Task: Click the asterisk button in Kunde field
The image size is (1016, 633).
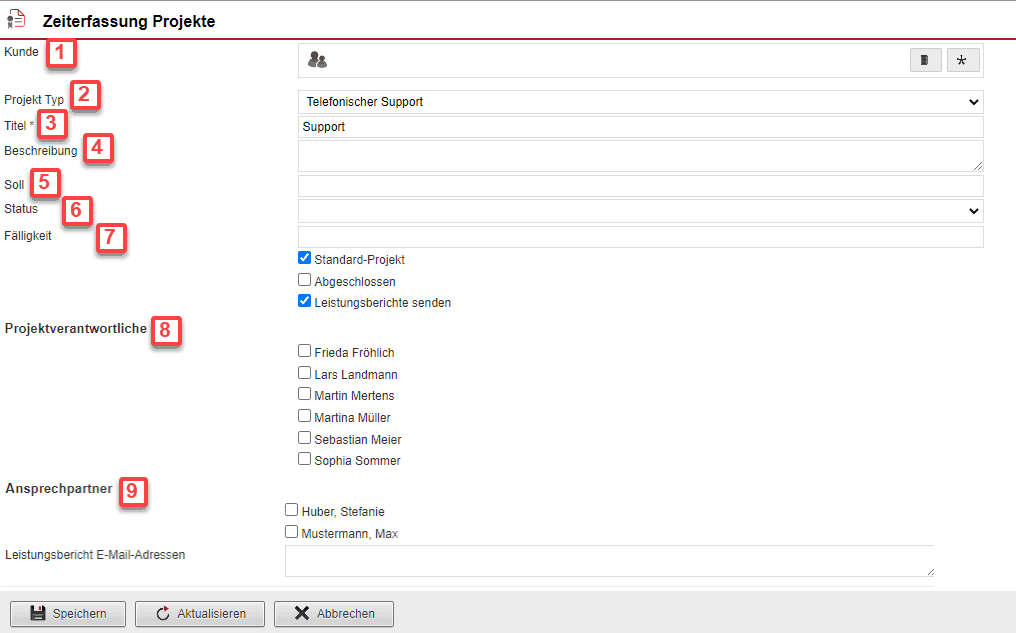Action: tap(962, 61)
